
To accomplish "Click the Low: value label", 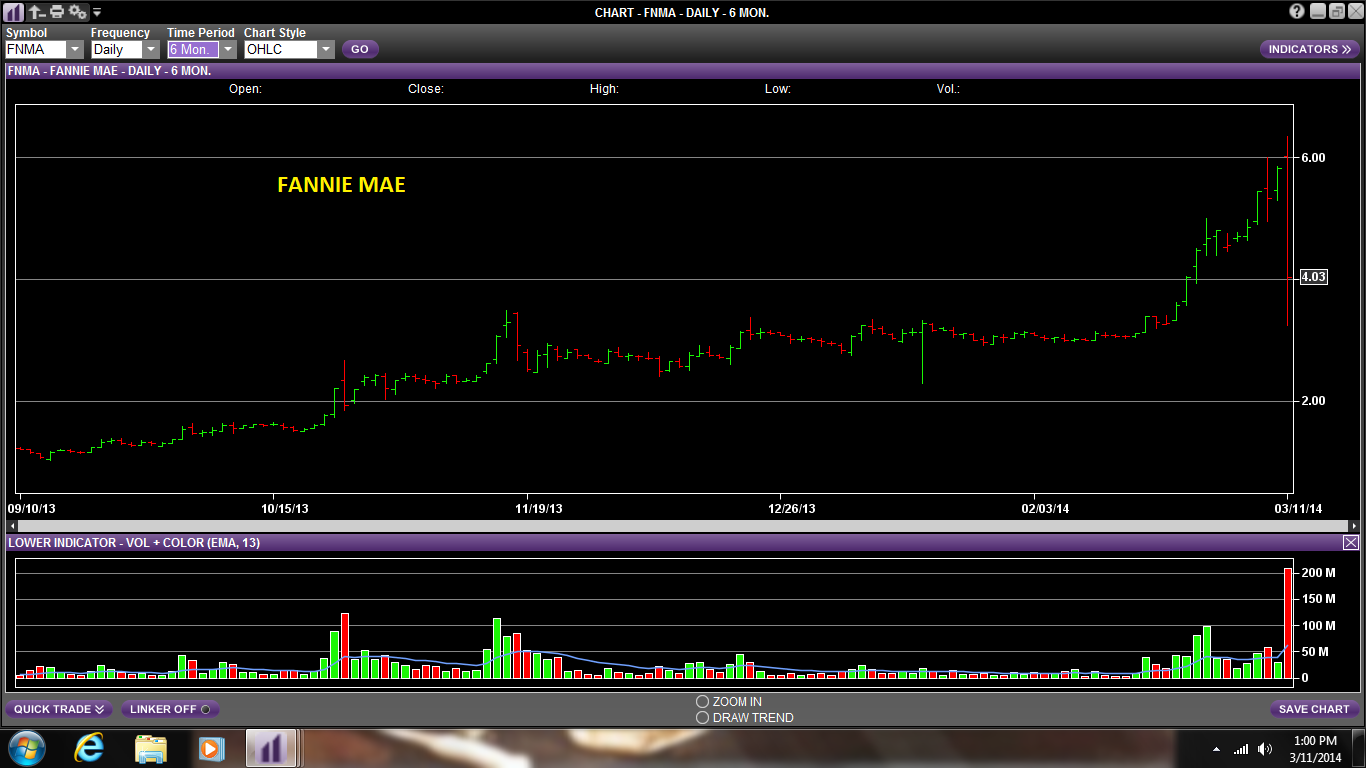I will pos(778,89).
